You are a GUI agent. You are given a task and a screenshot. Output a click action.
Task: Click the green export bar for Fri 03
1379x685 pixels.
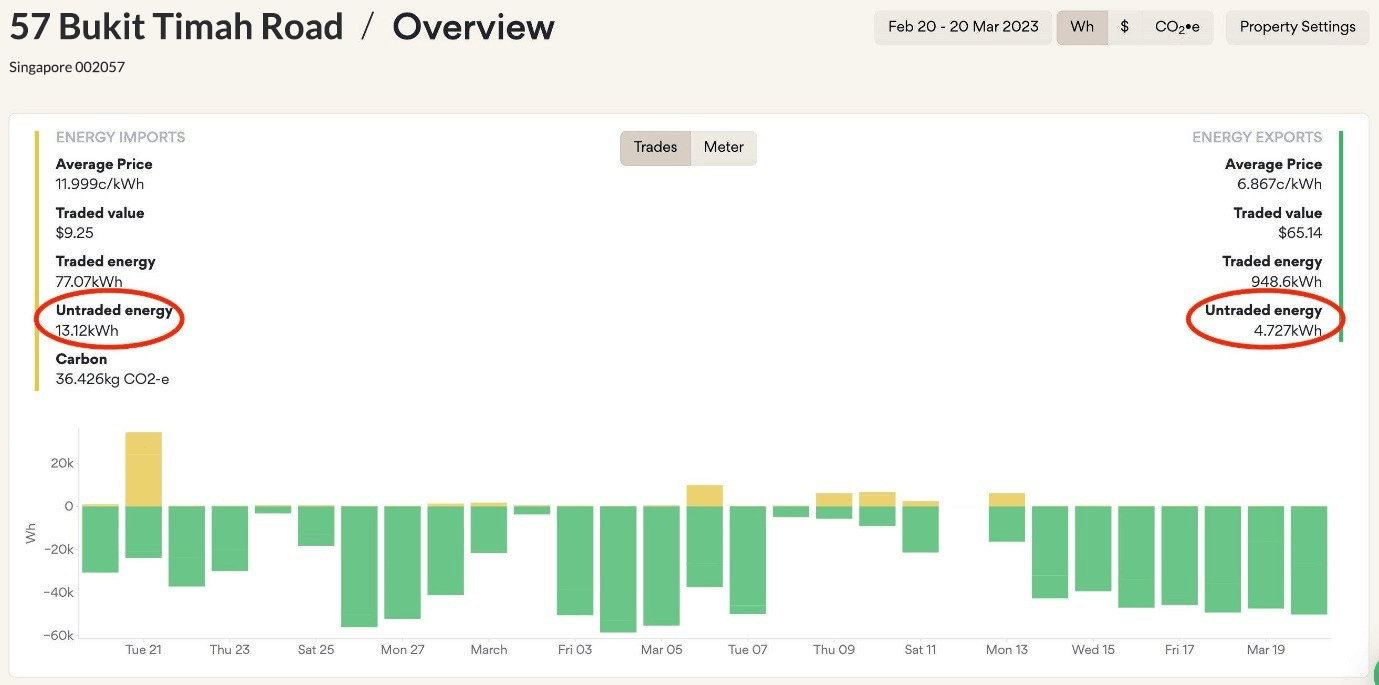point(575,560)
